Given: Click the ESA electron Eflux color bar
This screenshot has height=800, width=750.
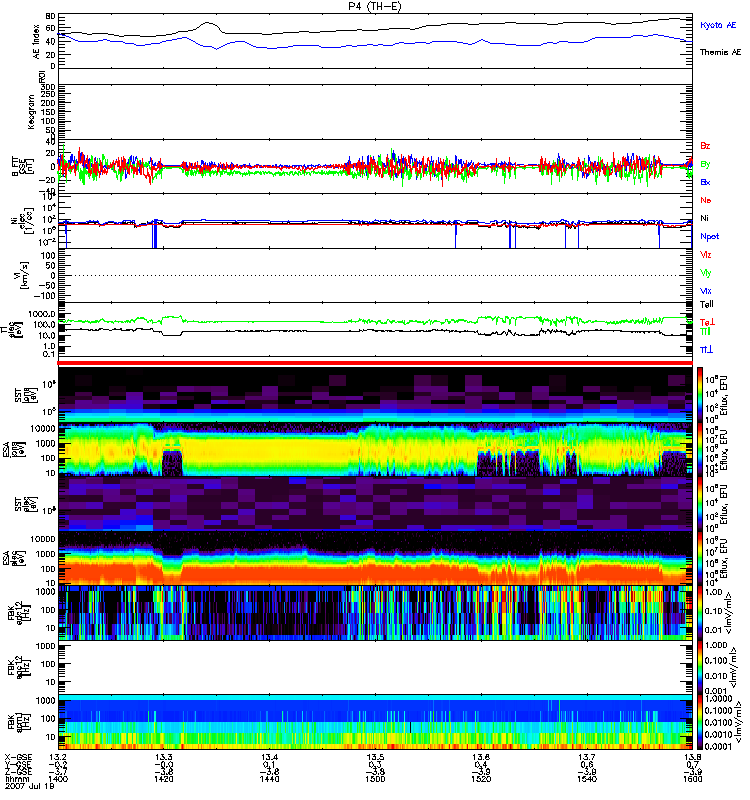Looking at the screenshot, I should (x=700, y=559).
